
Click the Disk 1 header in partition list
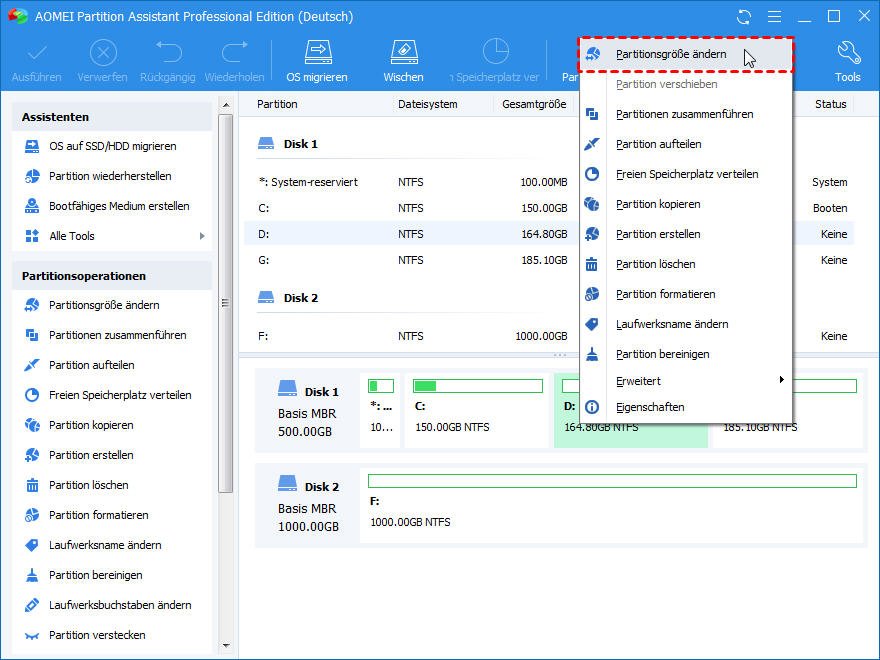[288, 144]
